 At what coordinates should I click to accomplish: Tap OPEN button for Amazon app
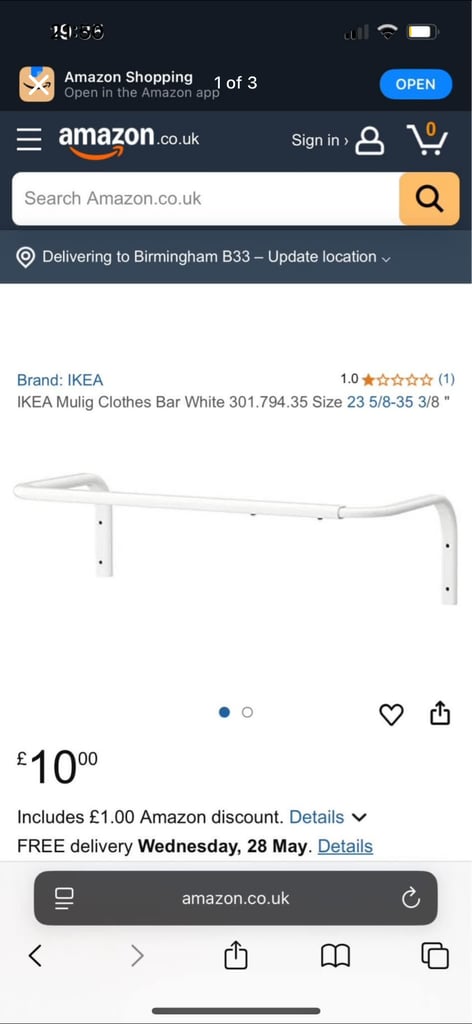(416, 84)
